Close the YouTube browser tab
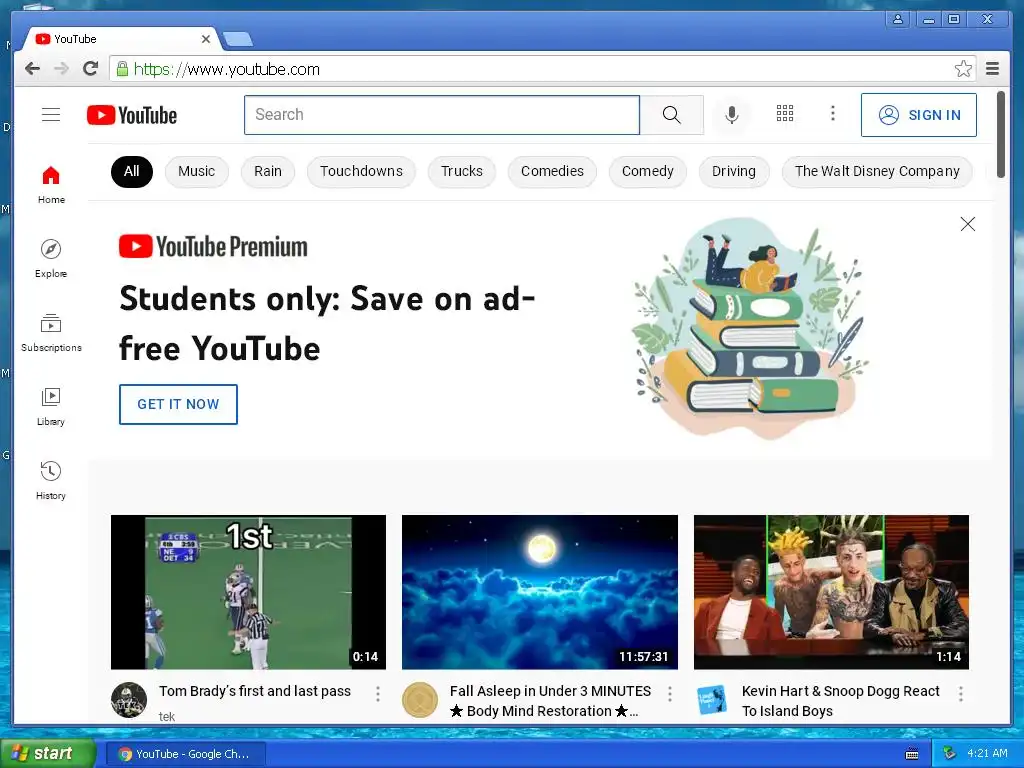This screenshot has height=768, width=1024. (206, 39)
